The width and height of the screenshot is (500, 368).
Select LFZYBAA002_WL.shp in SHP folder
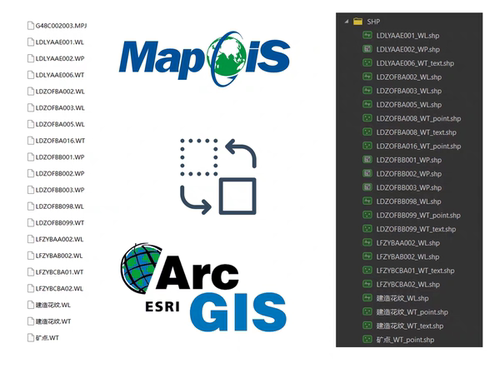(x=408, y=243)
